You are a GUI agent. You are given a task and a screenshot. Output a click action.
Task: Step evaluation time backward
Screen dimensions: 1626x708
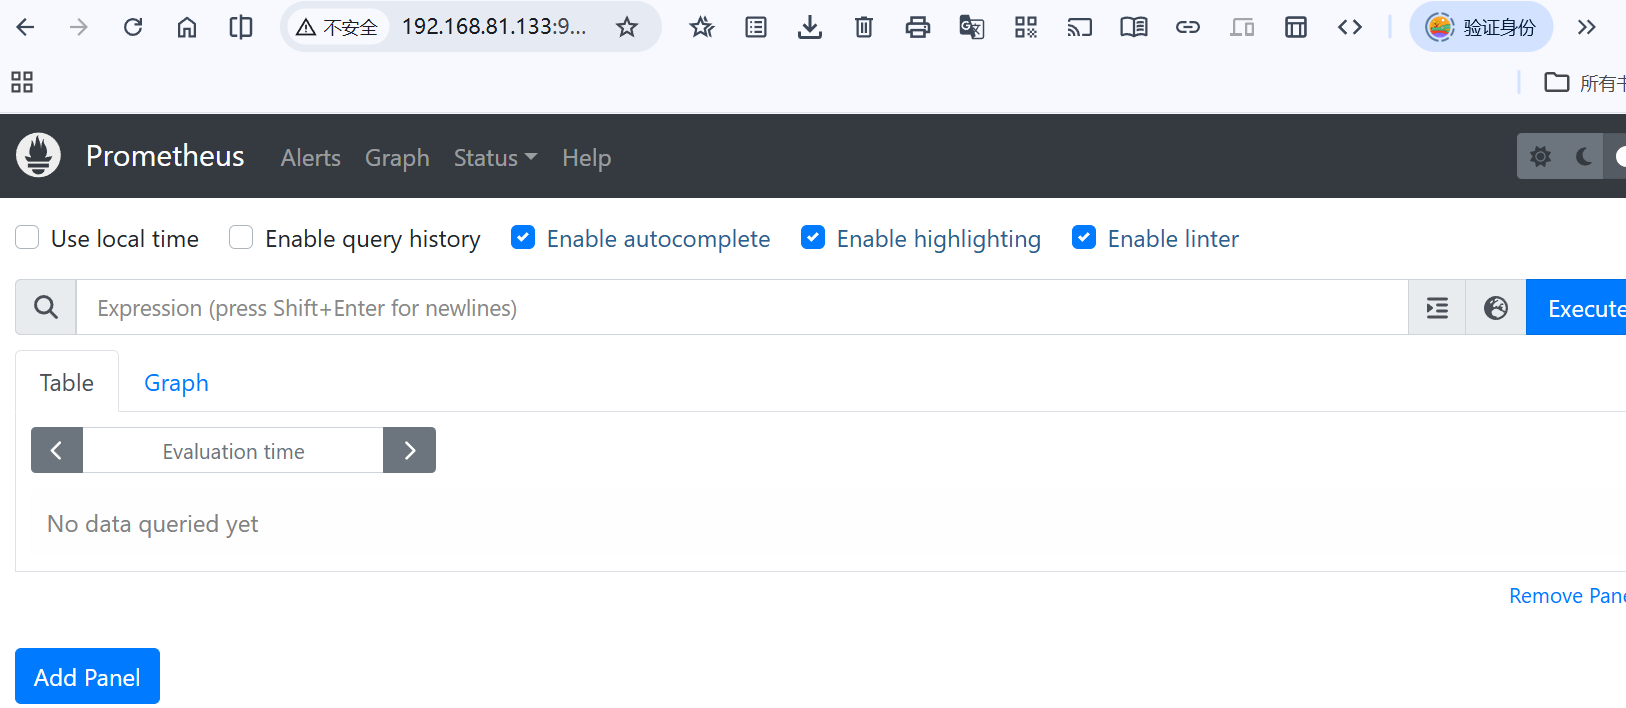57,450
